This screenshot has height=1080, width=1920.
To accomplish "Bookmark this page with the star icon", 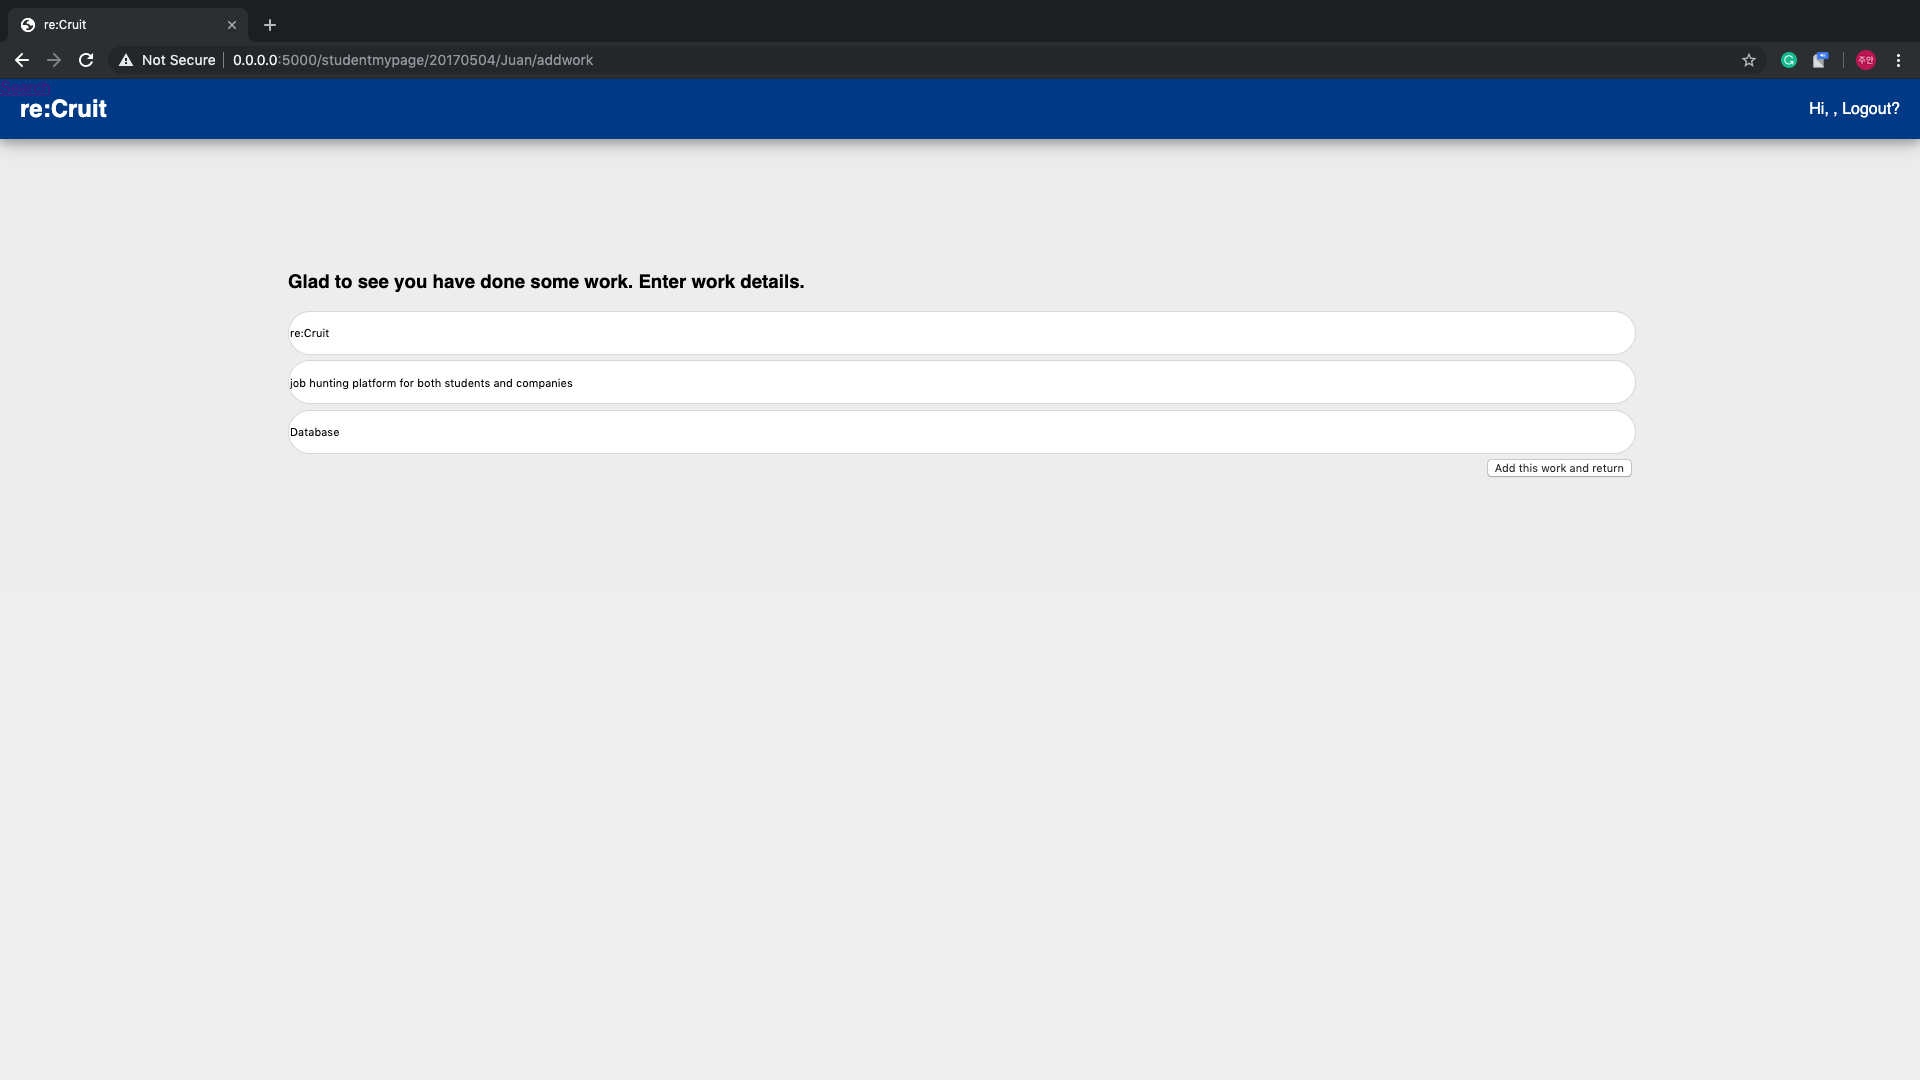I will (1749, 60).
